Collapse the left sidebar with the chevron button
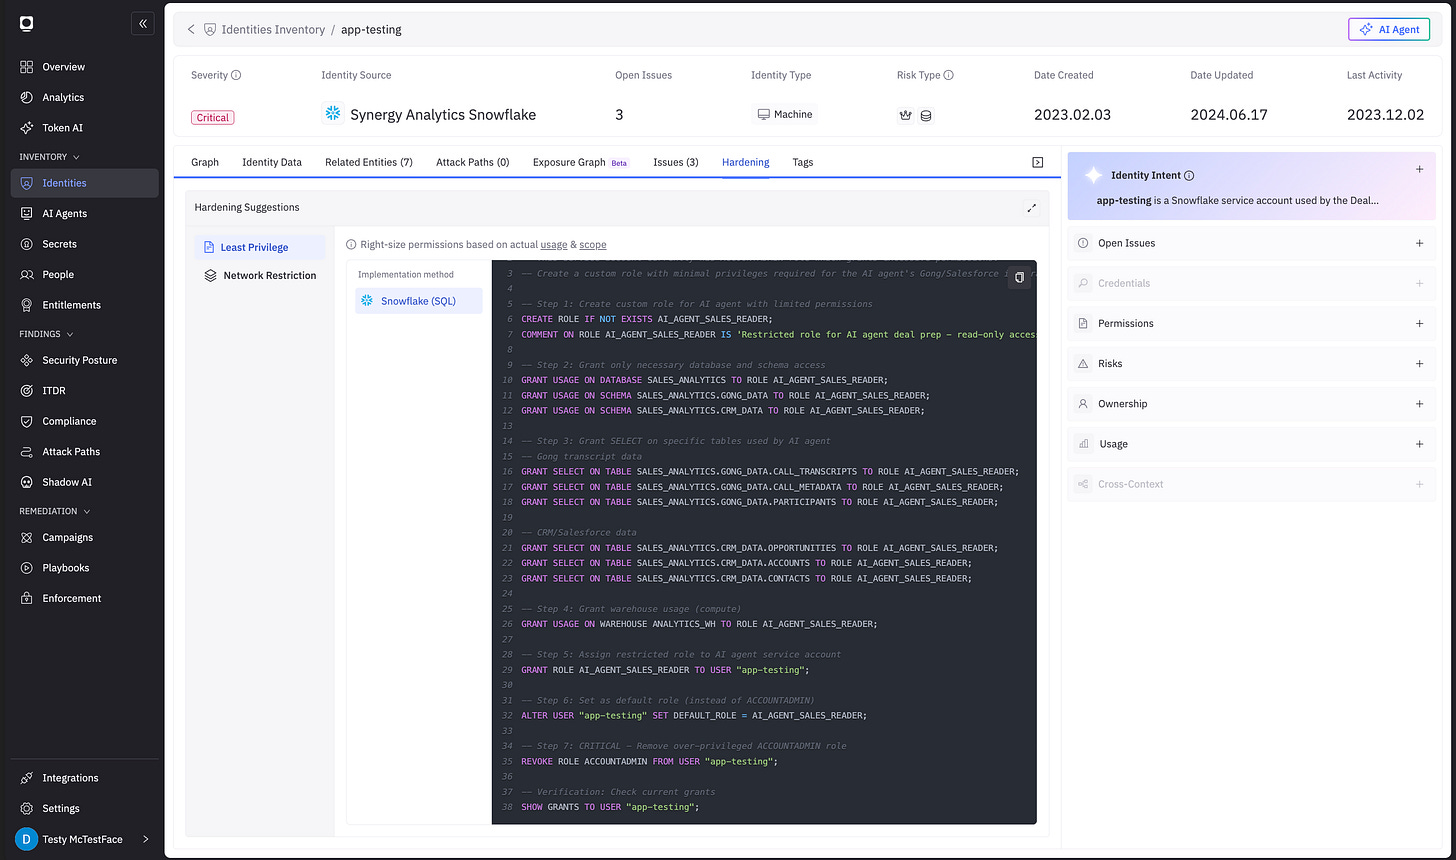Image resolution: width=1456 pixels, height=860 pixels. click(x=143, y=23)
